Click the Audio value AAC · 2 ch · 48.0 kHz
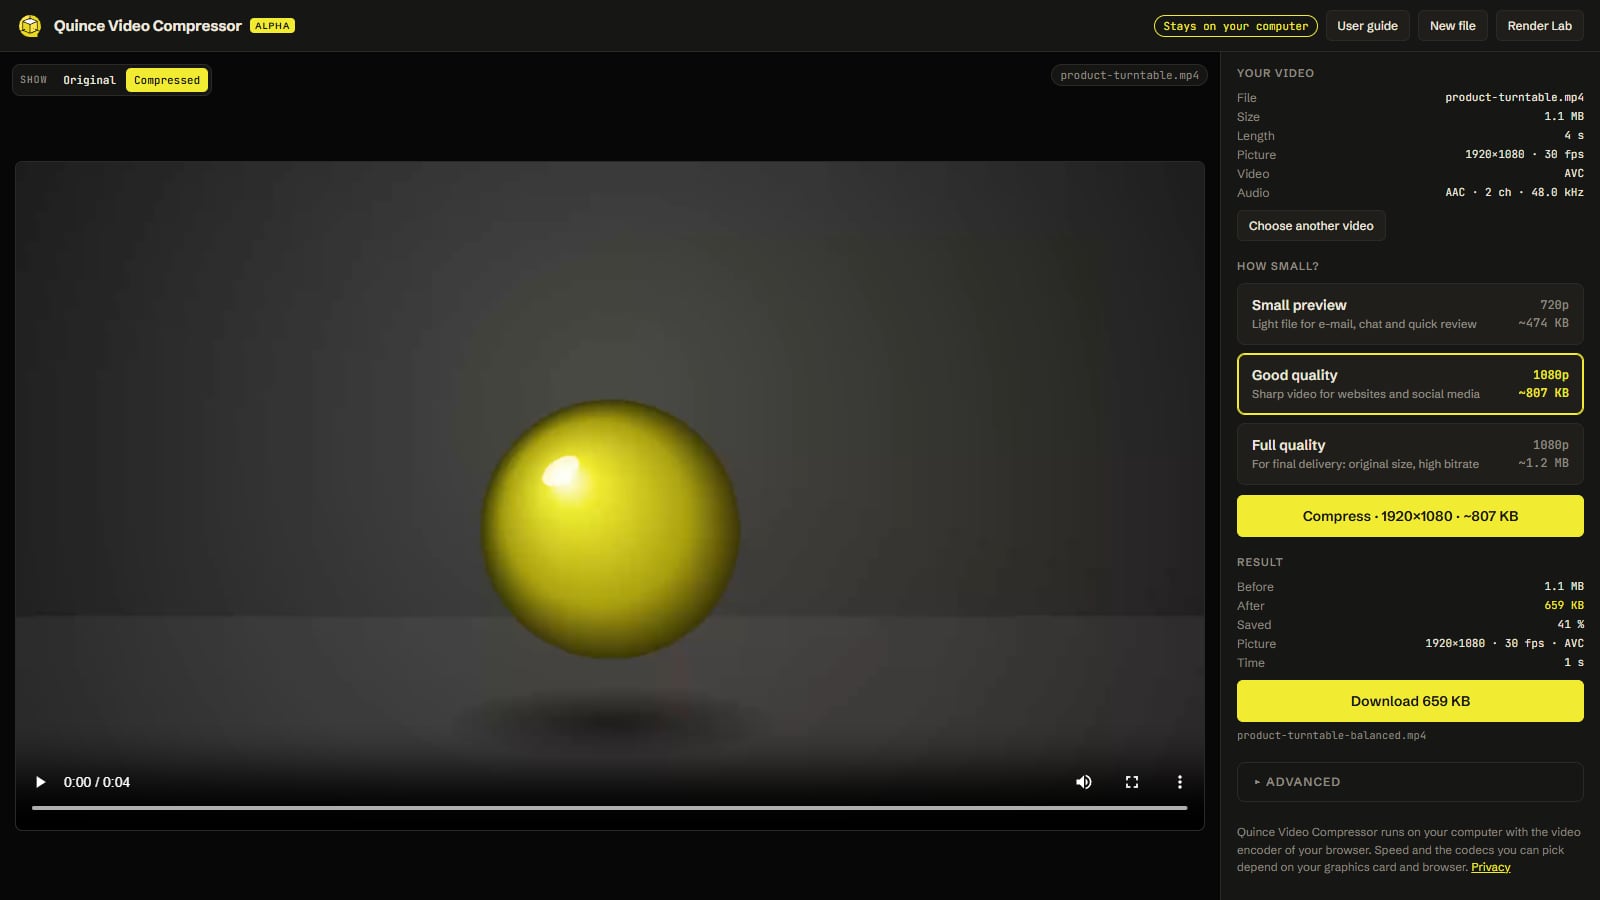Image resolution: width=1600 pixels, height=900 pixels. [1514, 193]
